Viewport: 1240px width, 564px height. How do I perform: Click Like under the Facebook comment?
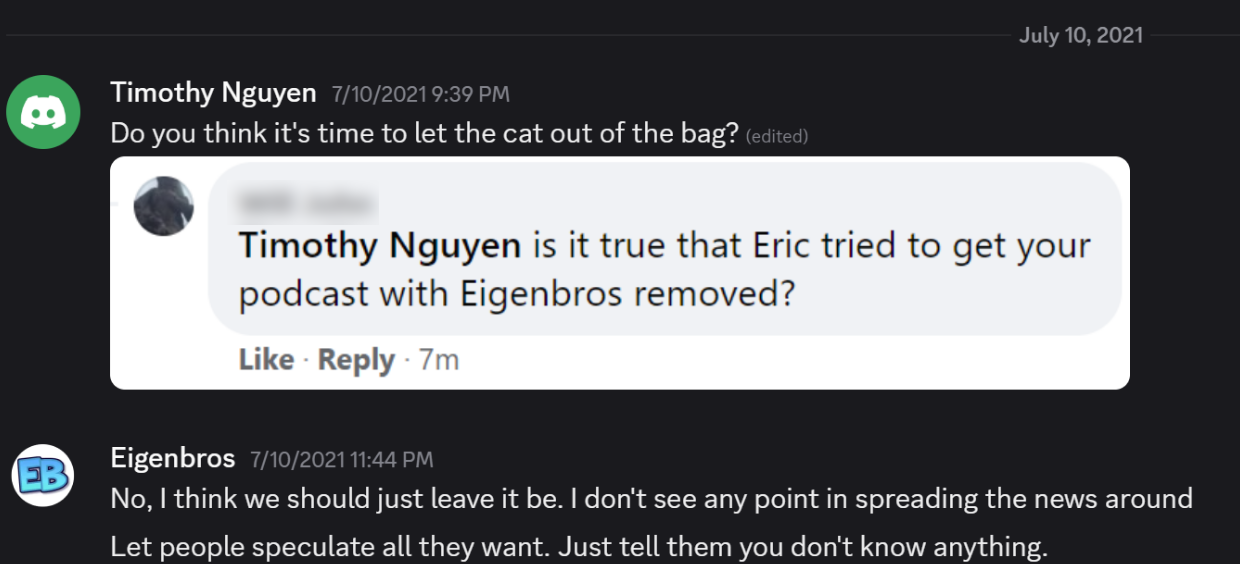266,359
